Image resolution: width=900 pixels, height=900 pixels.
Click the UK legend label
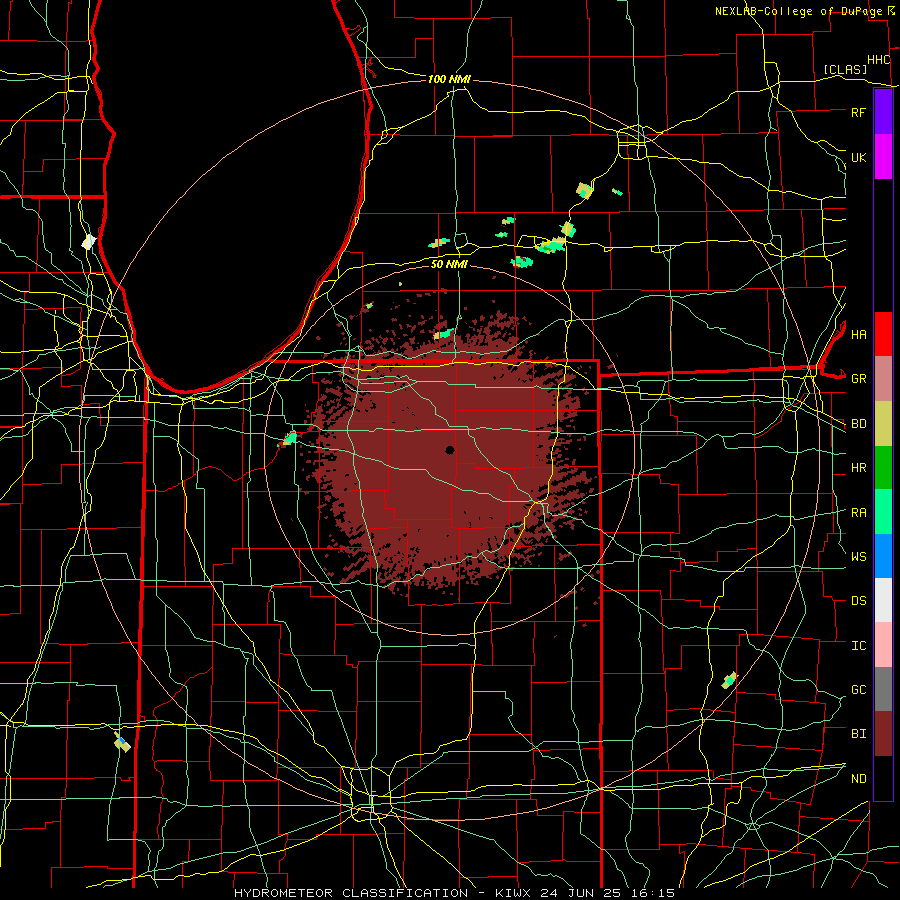click(858, 157)
